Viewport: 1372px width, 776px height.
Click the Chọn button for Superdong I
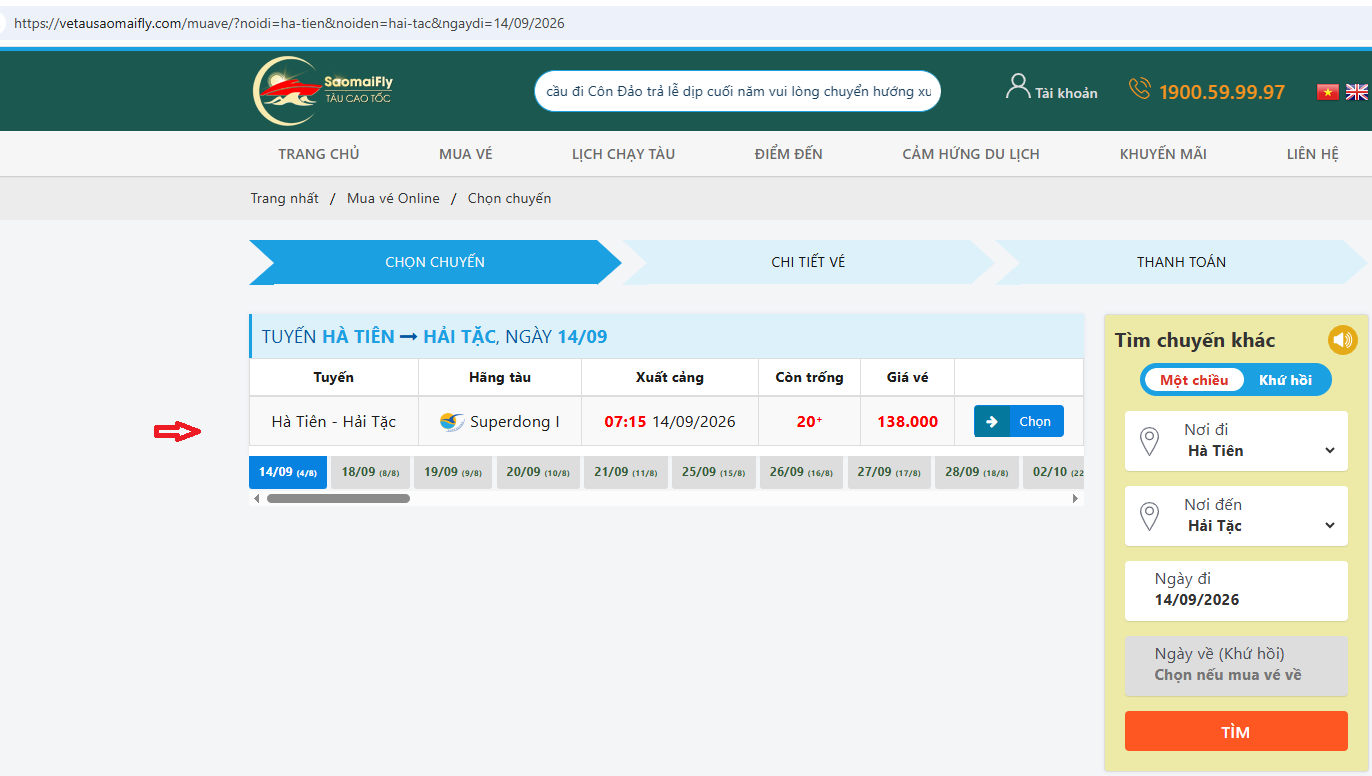(x=1019, y=421)
